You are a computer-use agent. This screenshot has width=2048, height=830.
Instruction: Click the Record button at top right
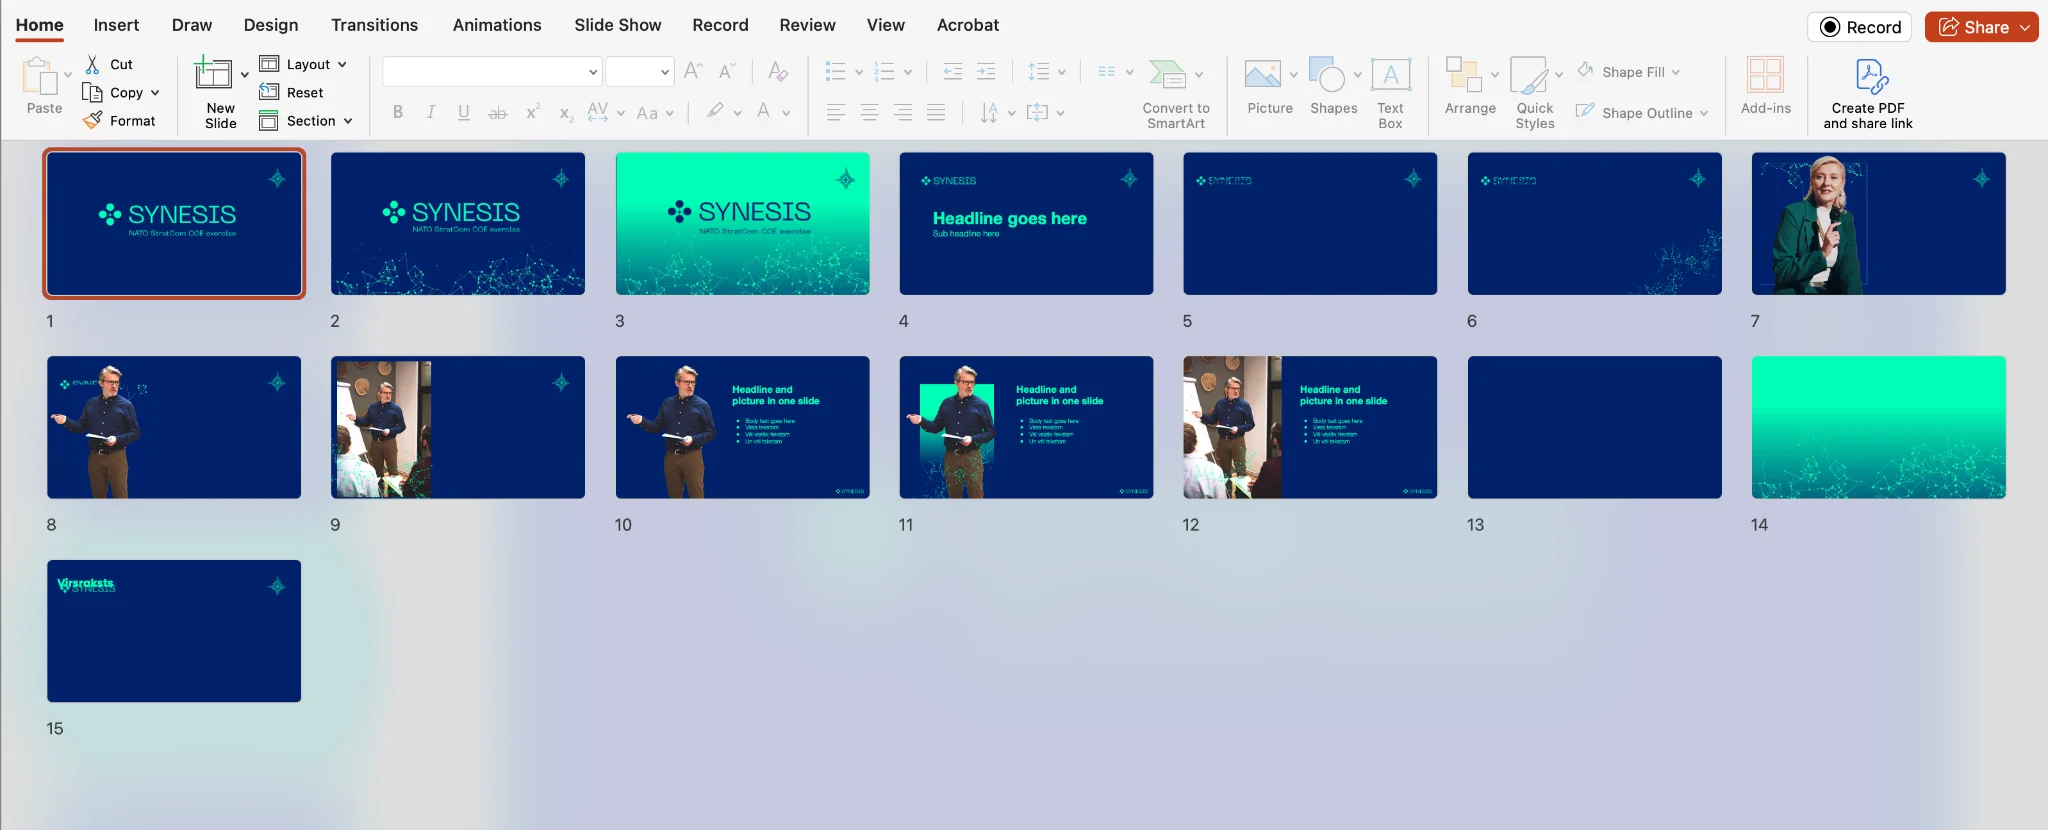point(1860,27)
